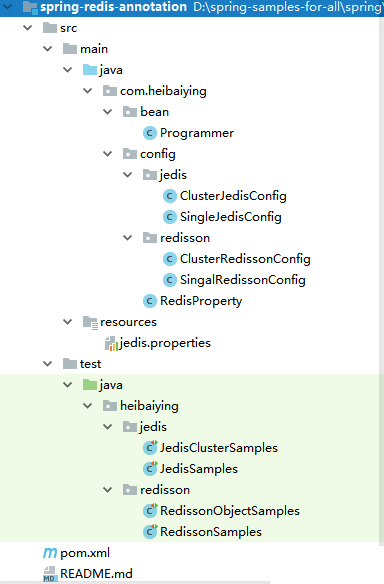Click the ClusterJedisConfig class icon
The image size is (384, 584).
click(x=170, y=196)
